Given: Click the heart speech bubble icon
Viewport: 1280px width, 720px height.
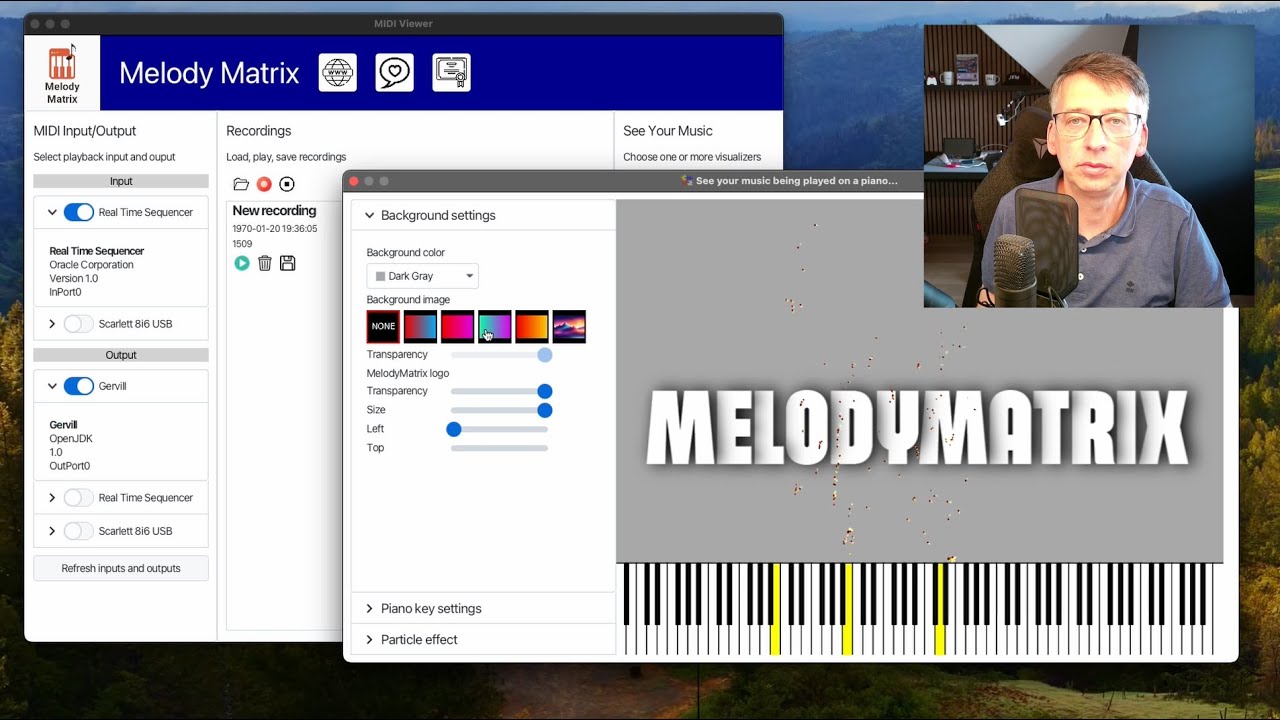Looking at the screenshot, I should pyautogui.click(x=395, y=73).
